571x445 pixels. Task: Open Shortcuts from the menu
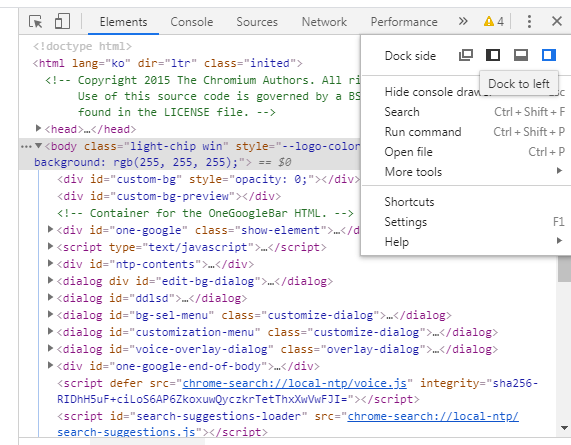pos(466,202)
